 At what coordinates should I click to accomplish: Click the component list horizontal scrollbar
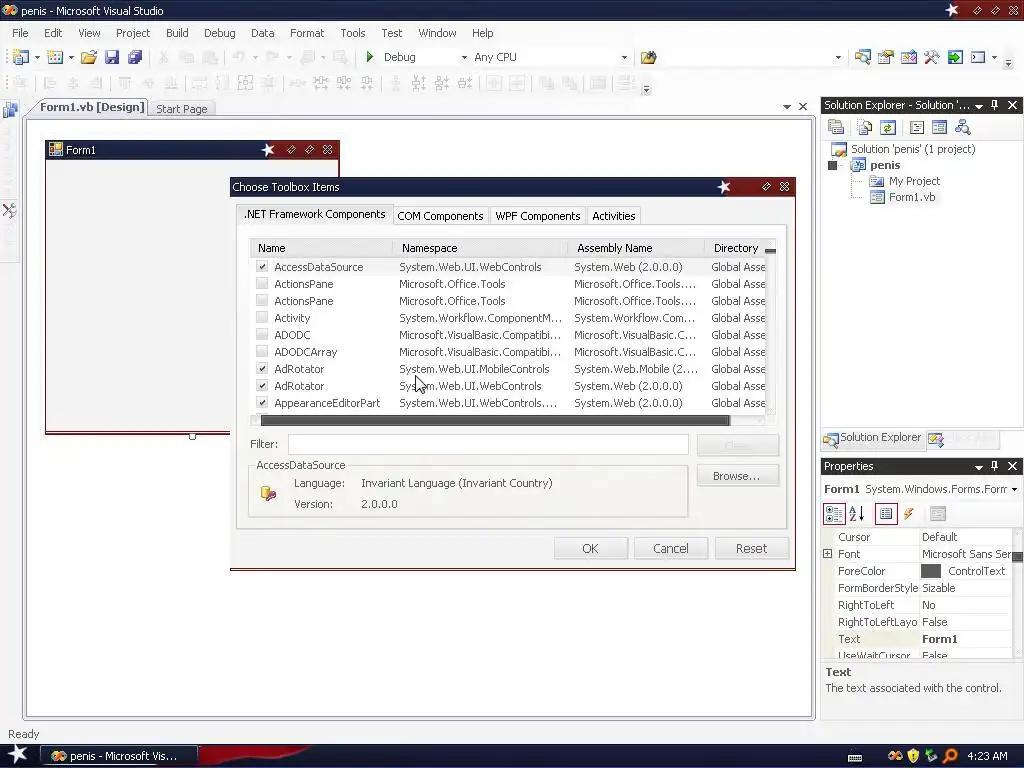click(x=494, y=421)
